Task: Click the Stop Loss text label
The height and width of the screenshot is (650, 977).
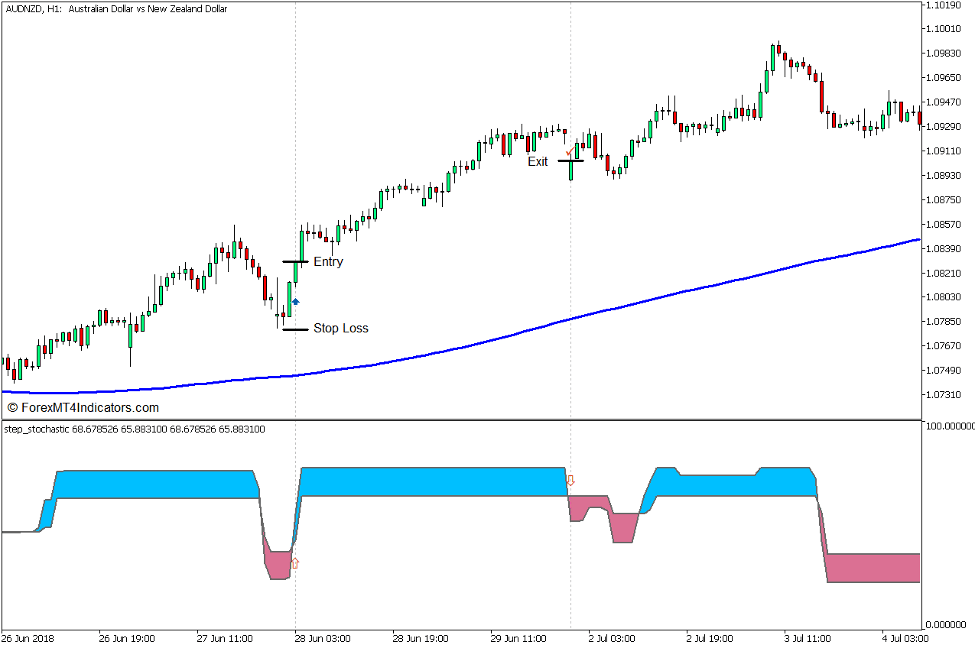Action: (341, 328)
